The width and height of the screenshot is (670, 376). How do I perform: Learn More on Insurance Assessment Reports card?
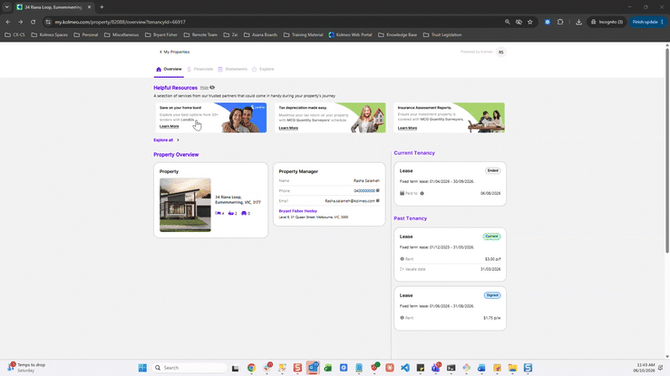pos(407,128)
